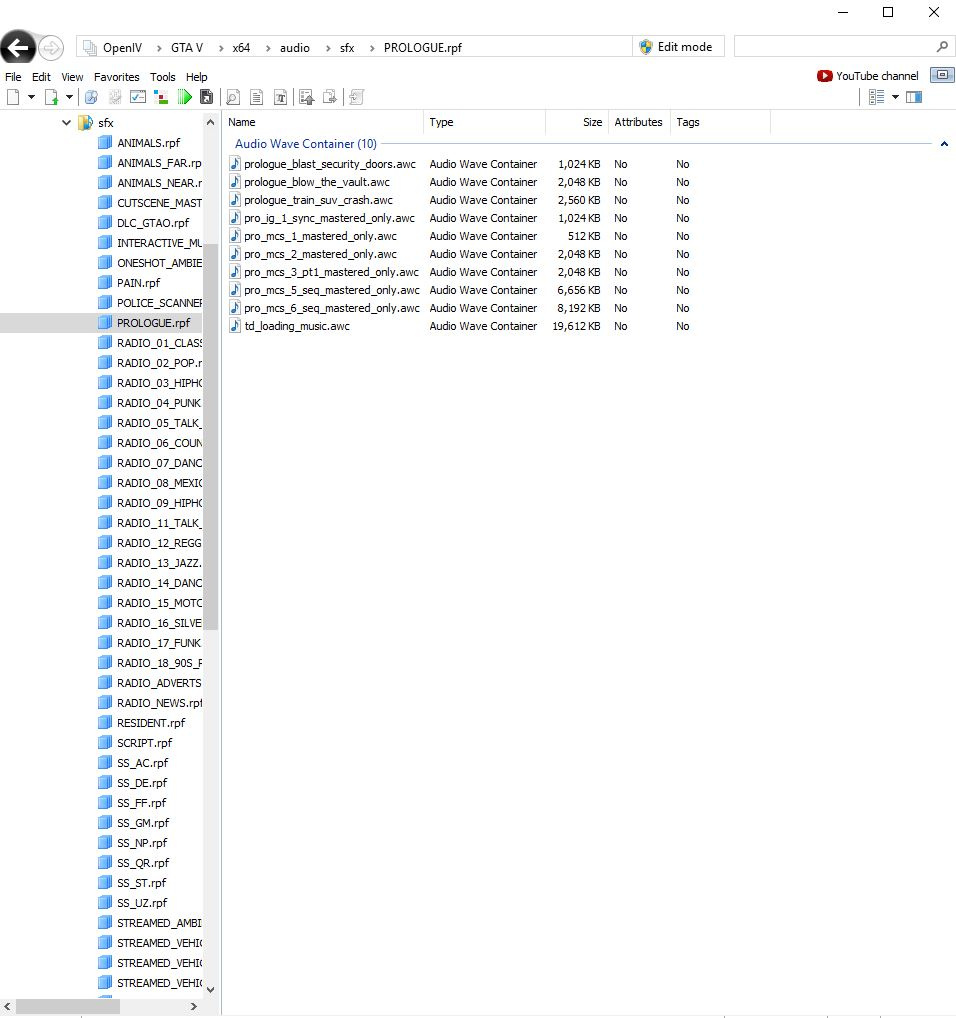Click the breadcrumb chevron after GTA V
This screenshot has height=1018, width=956.
(221, 48)
